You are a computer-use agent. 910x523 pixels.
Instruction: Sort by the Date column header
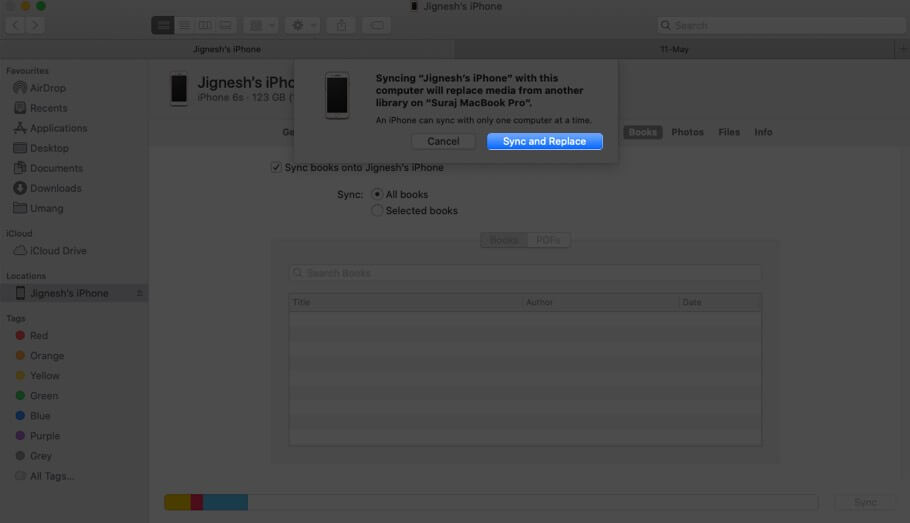coord(720,302)
